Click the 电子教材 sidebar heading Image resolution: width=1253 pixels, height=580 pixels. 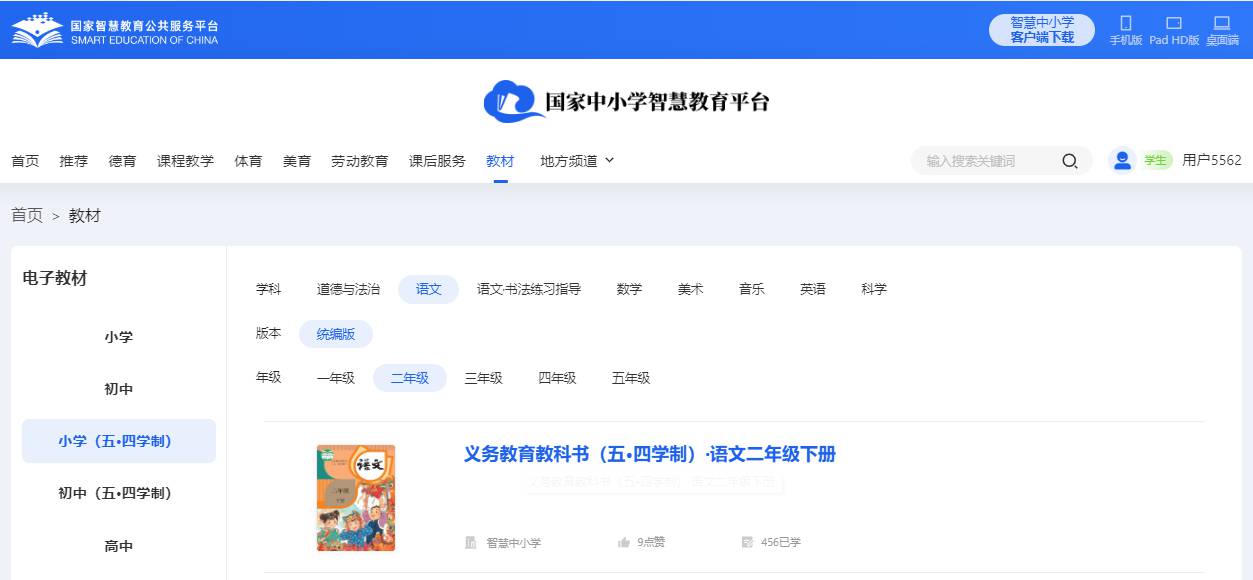coord(55,279)
